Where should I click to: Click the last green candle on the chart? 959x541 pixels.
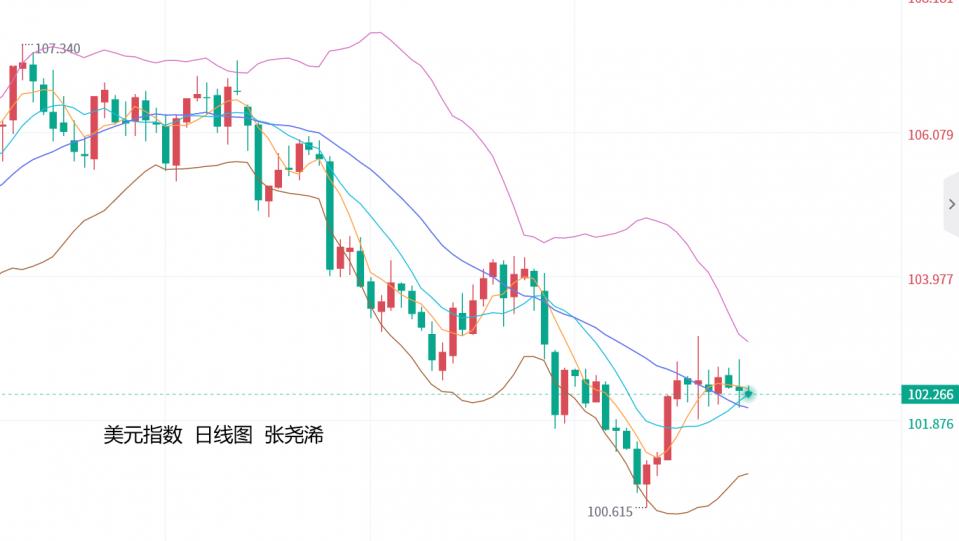[x=740, y=387]
